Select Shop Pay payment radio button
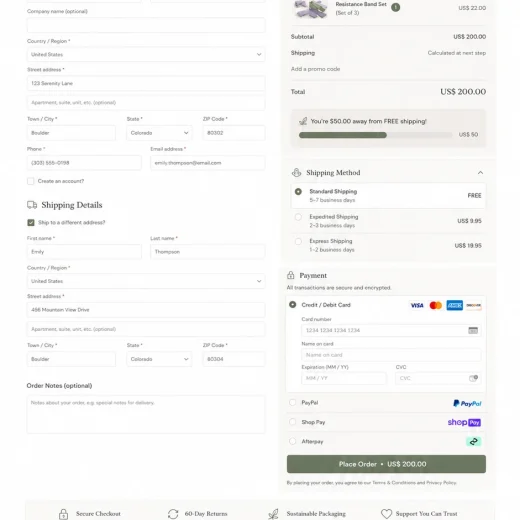520x520 pixels. [x=293, y=422]
